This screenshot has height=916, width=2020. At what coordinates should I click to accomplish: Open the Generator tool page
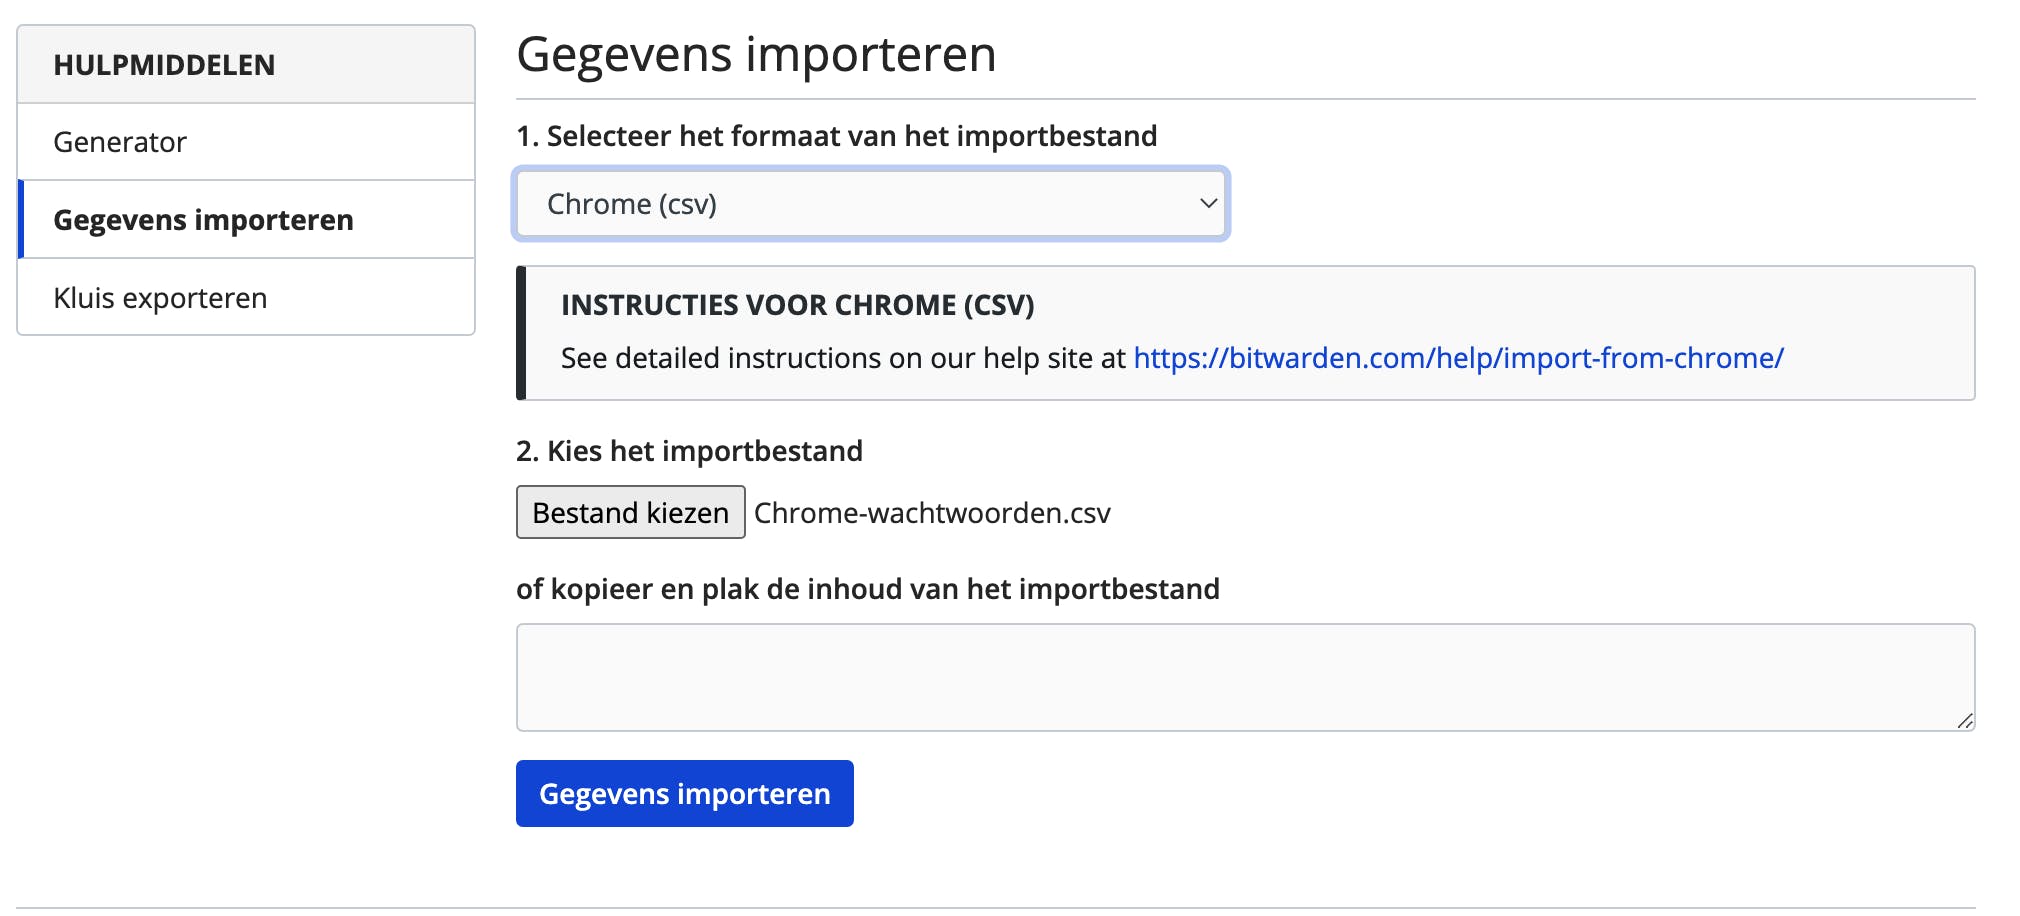tap(120, 142)
